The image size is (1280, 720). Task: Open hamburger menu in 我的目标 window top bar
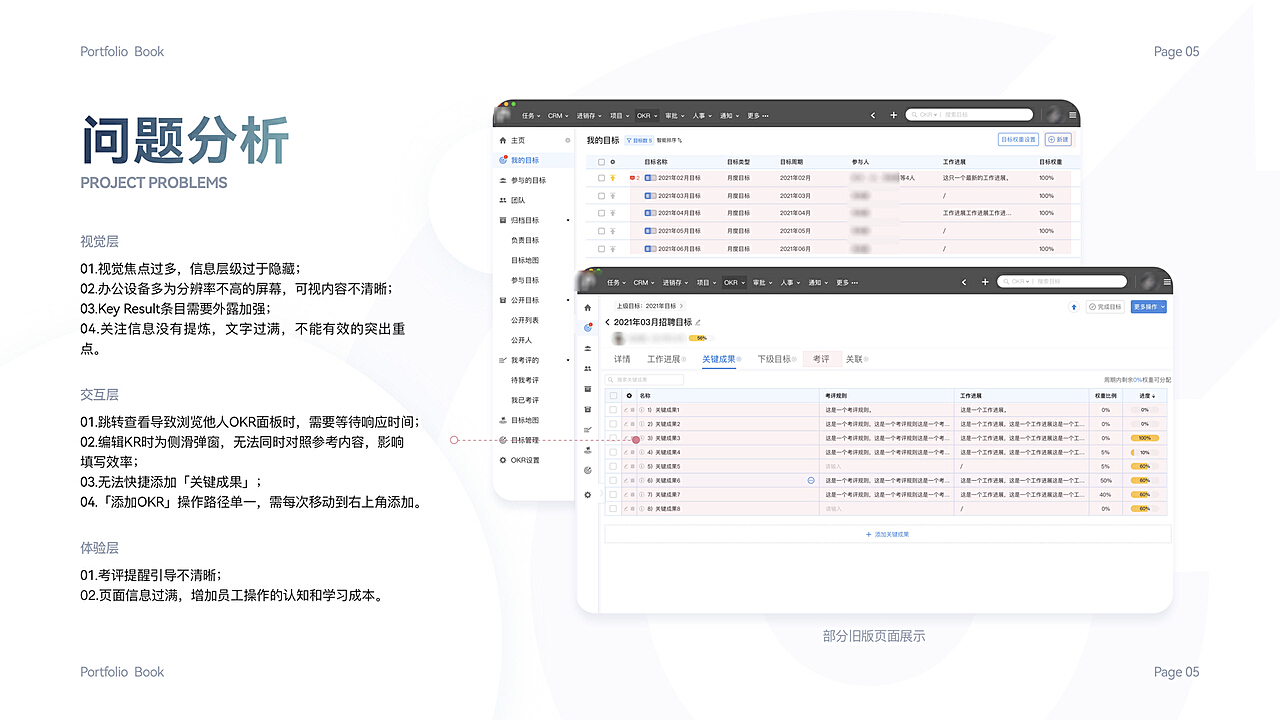[x=1072, y=115]
